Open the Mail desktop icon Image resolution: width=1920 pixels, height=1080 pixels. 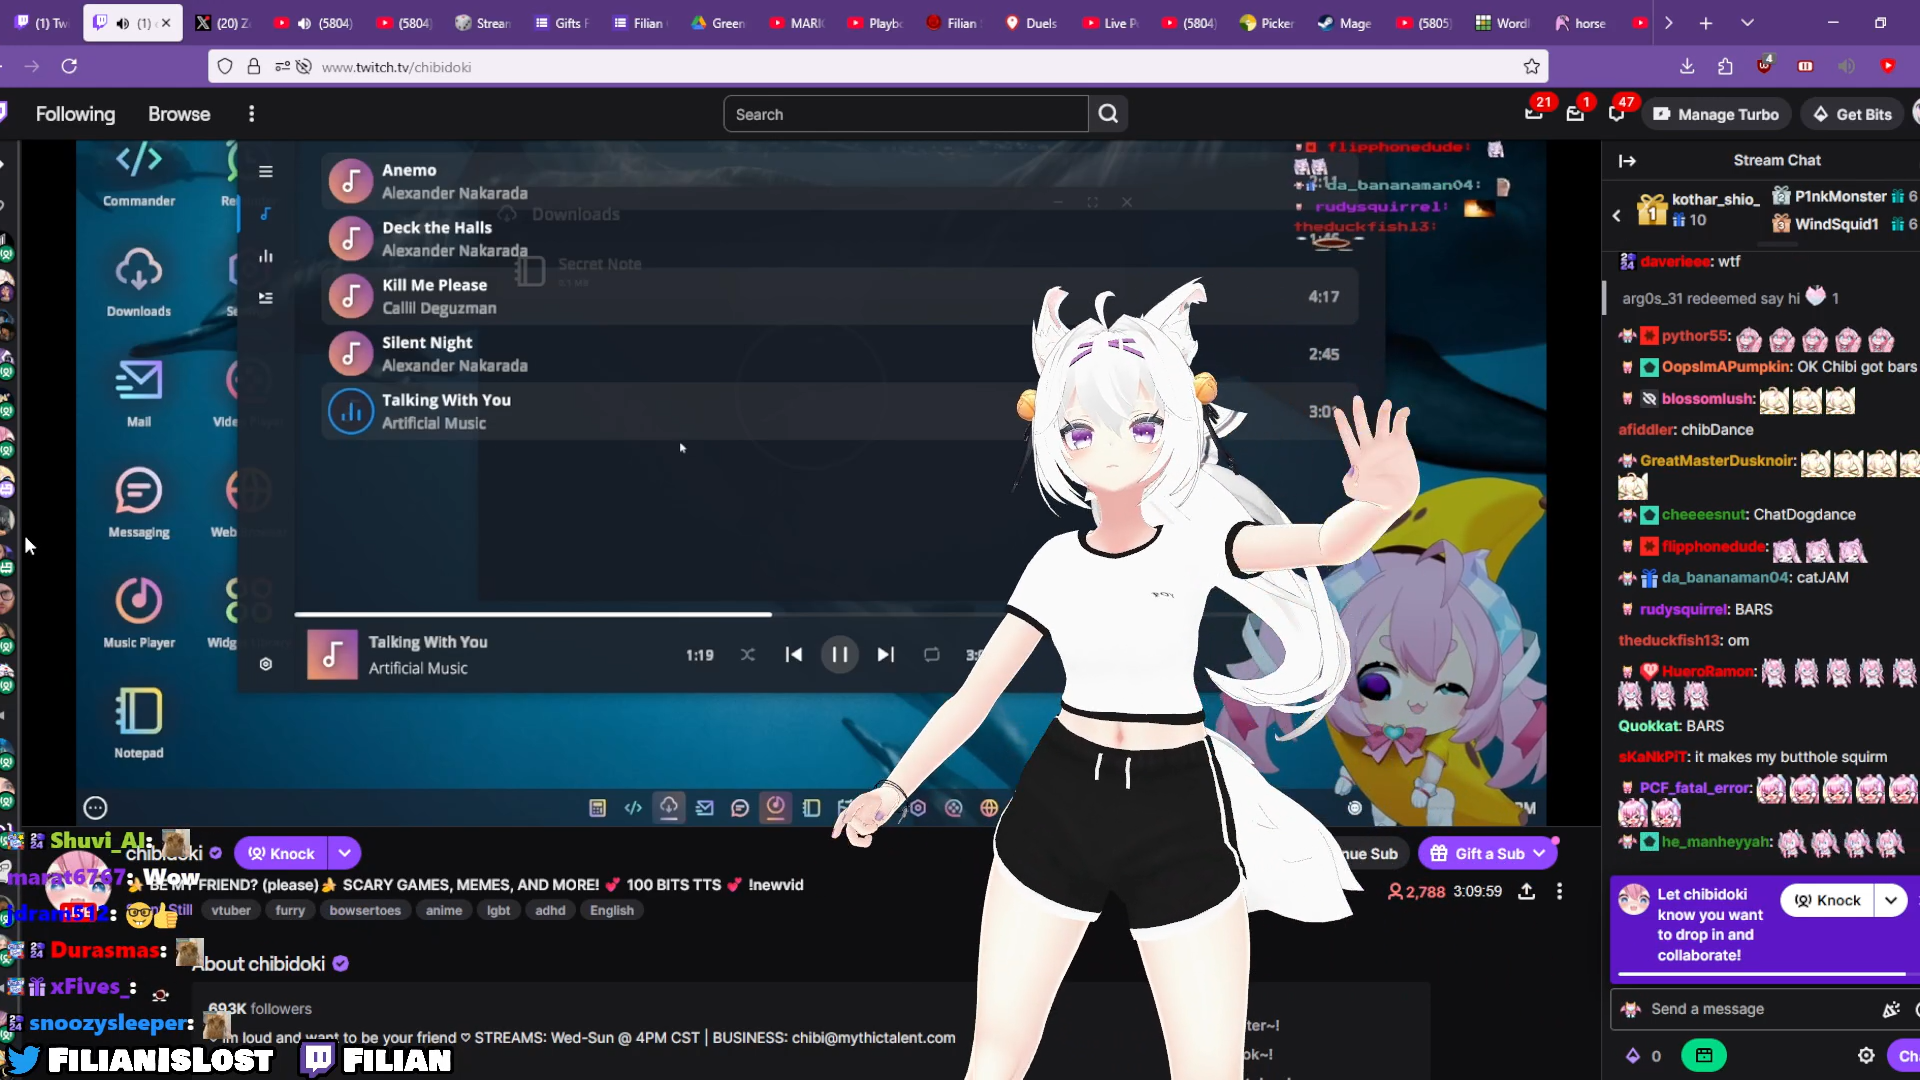pos(139,392)
